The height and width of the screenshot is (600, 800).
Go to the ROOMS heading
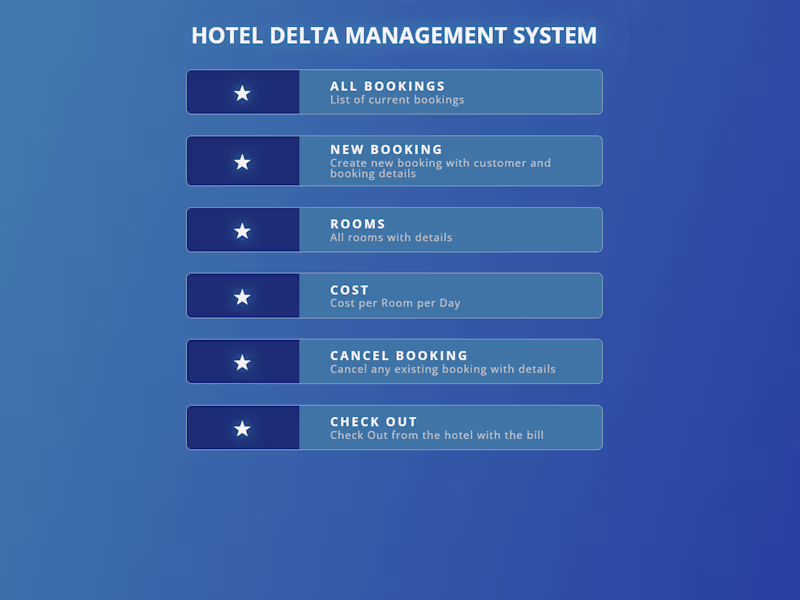click(x=358, y=224)
